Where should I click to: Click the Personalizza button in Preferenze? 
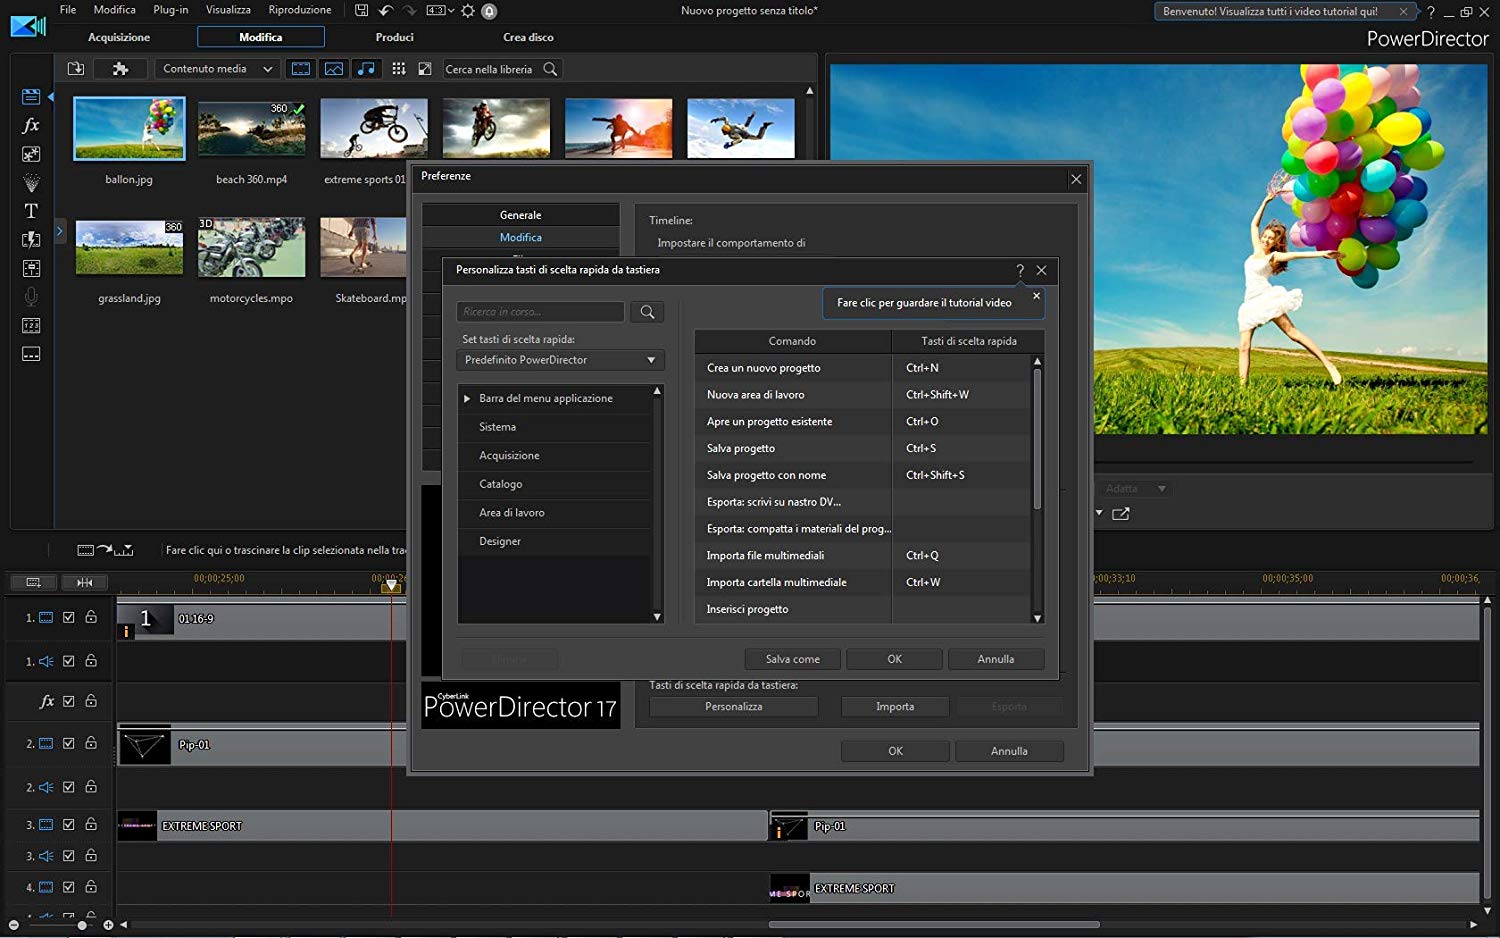point(733,706)
